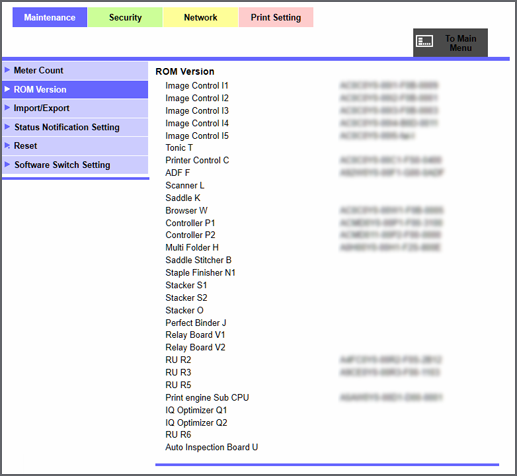517x476 pixels.
Task: Click the Print engine Sub CPU label
Action: 207,398
